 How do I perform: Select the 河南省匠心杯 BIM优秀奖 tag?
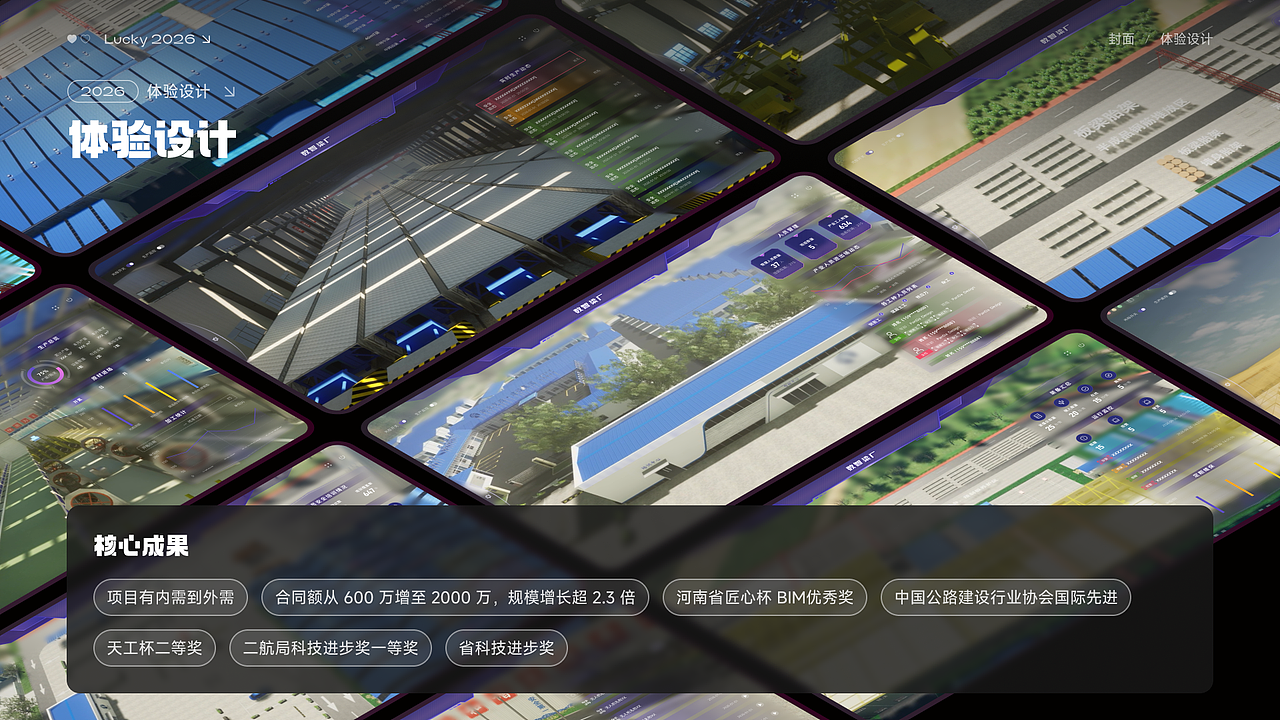coord(765,598)
